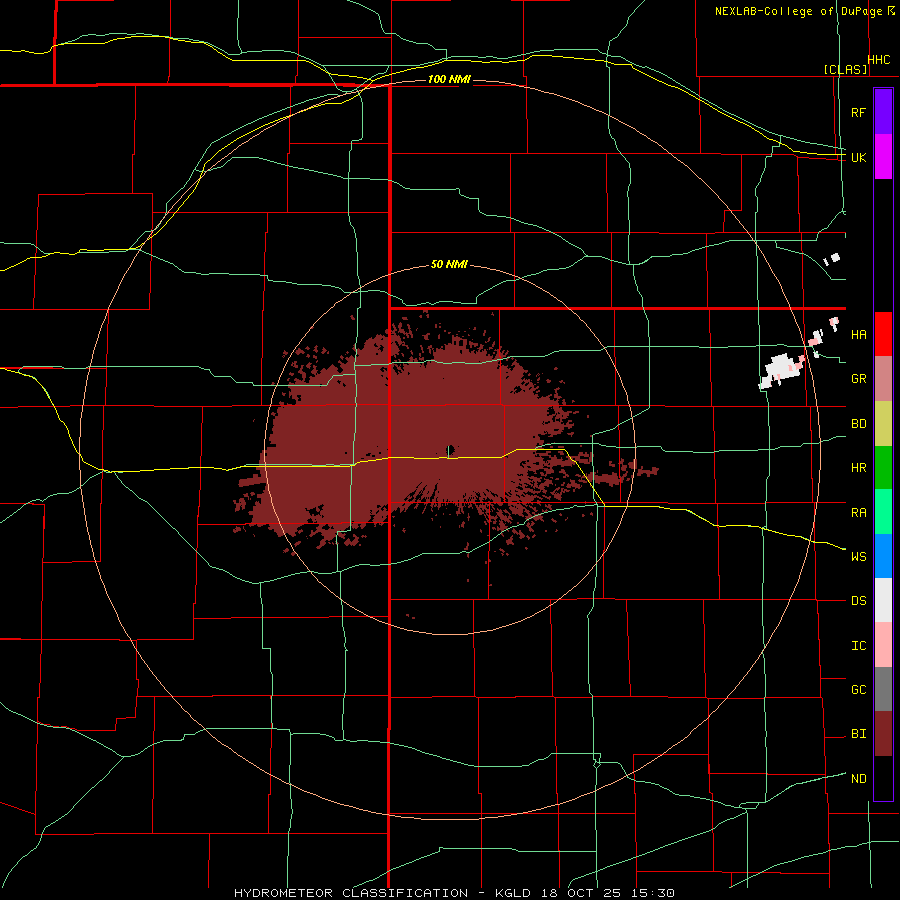This screenshot has height=900, width=900.
Task: Click the RA legend label
Action: [x=858, y=513]
